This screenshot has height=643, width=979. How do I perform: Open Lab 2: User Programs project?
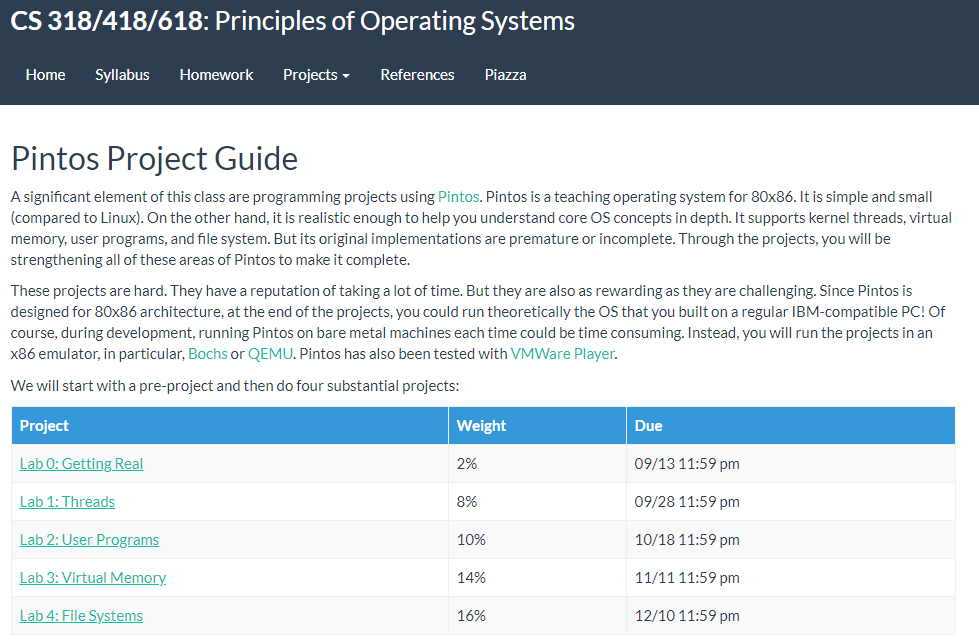click(89, 540)
